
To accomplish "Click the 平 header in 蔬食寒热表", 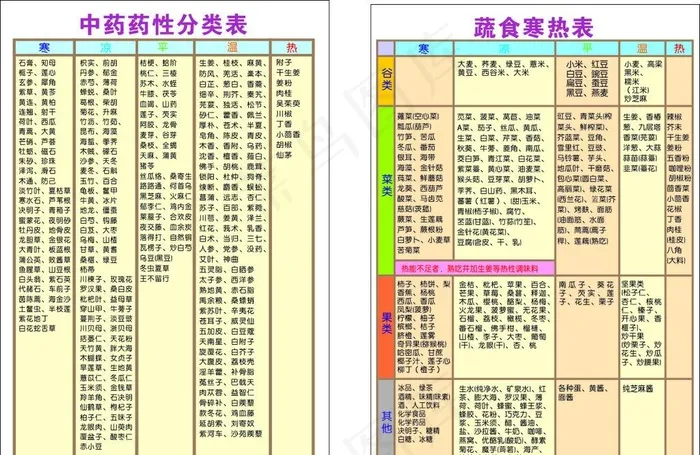I will pyautogui.click(x=587, y=48).
